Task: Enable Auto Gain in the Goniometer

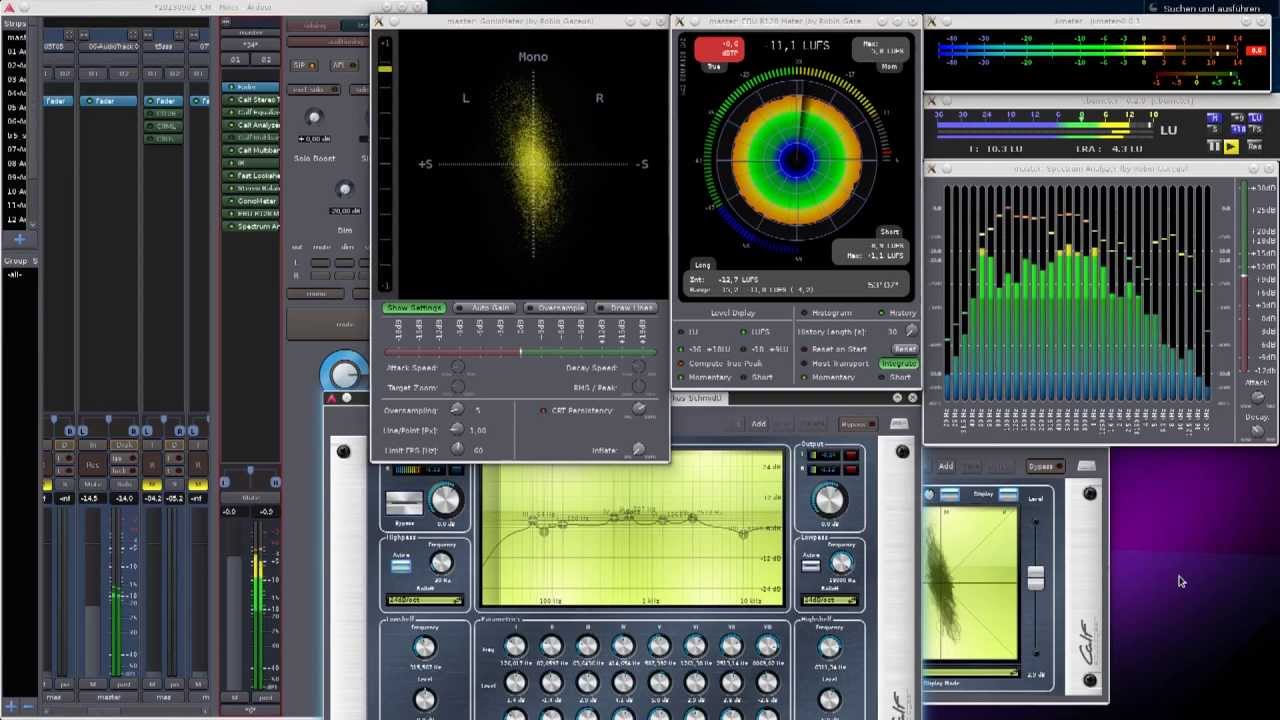Action: (x=485, y=308)
